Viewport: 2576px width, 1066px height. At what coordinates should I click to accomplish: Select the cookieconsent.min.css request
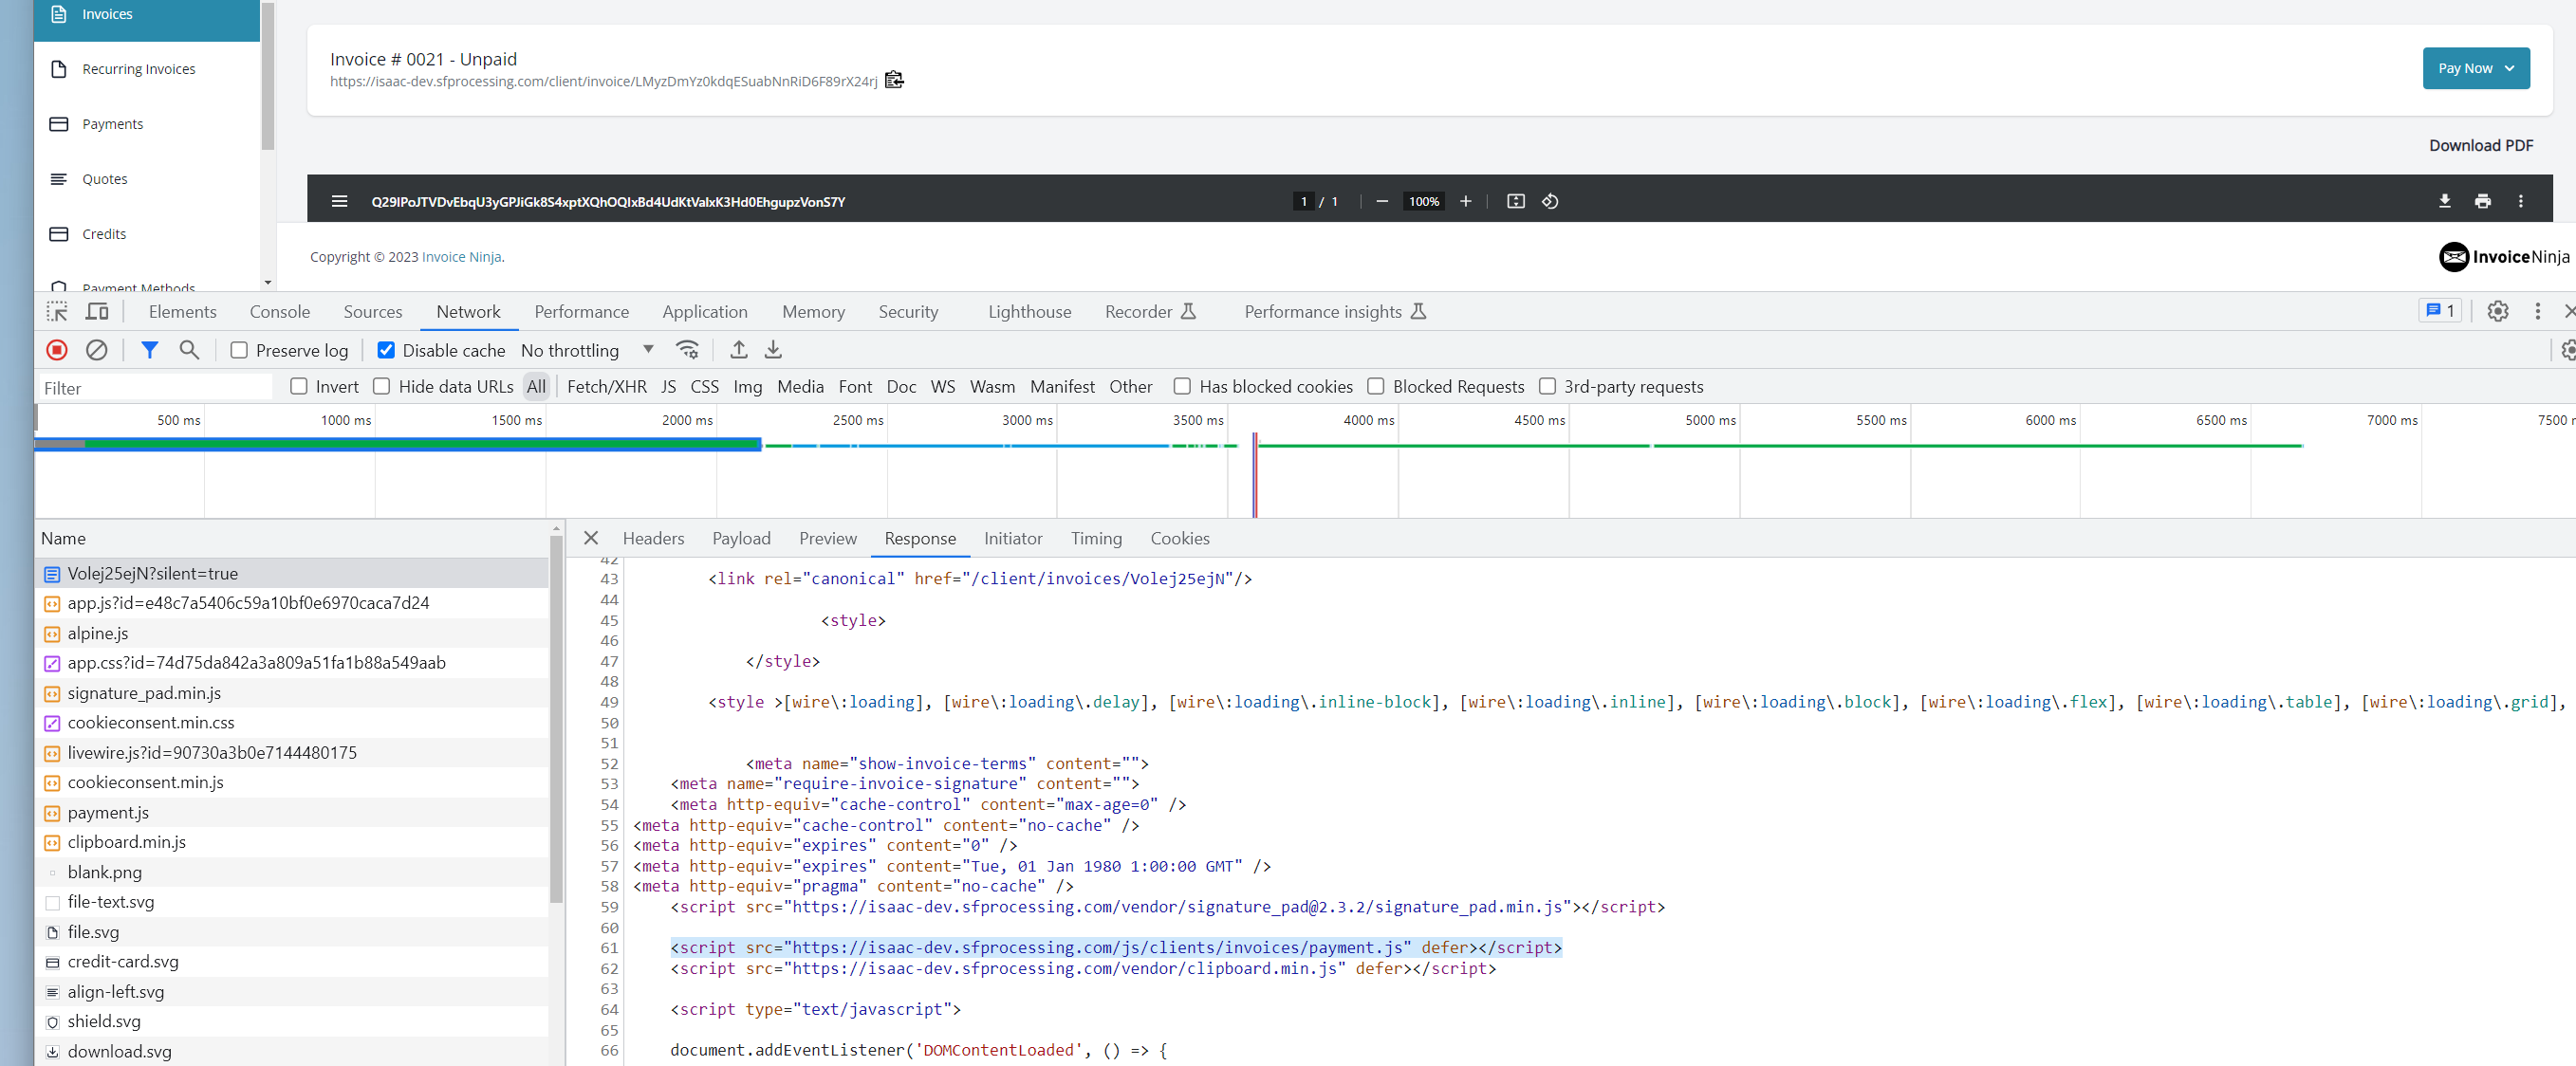[x=292, y=722]
